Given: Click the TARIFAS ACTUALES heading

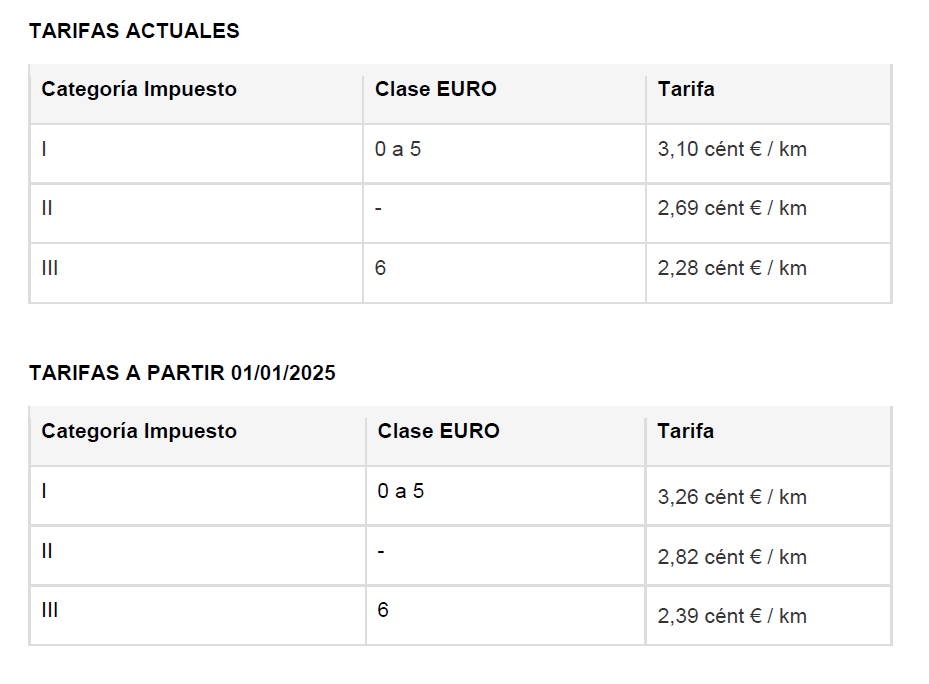Looking at the screenshot, I should click(134, 31).
